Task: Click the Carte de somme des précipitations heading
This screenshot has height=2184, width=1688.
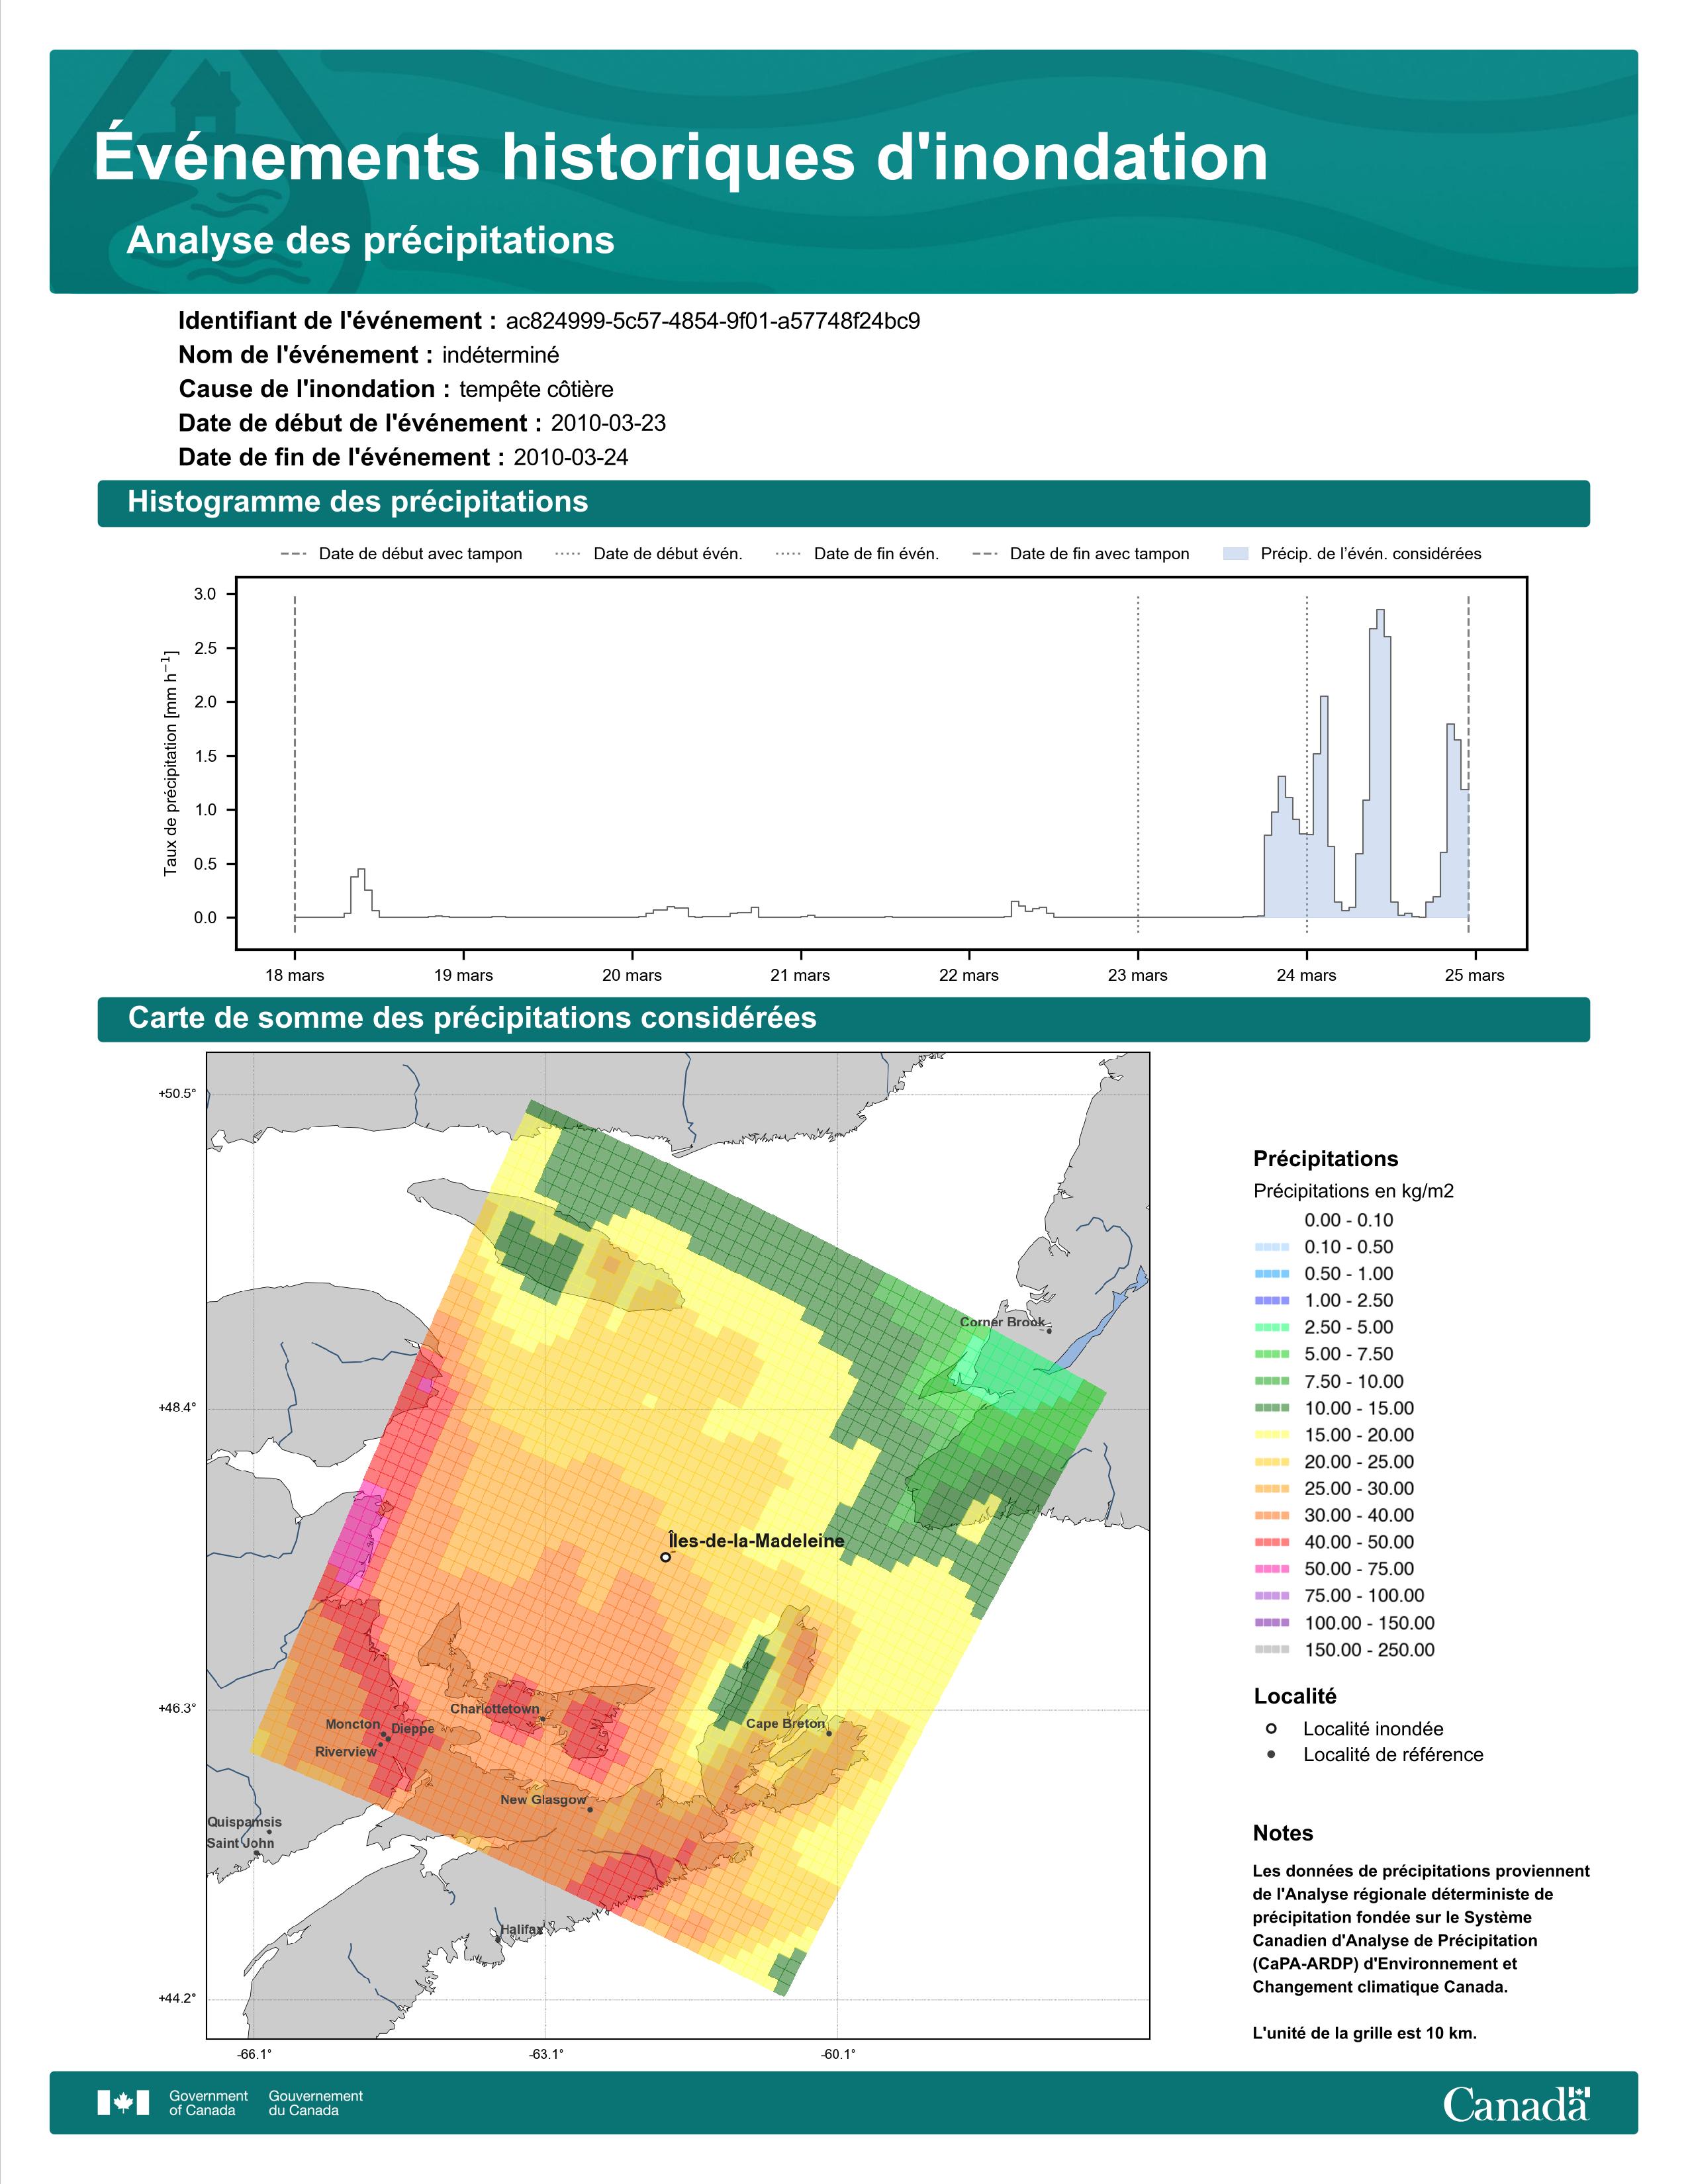Action: pyautogui.click(x=472, y=1018)
